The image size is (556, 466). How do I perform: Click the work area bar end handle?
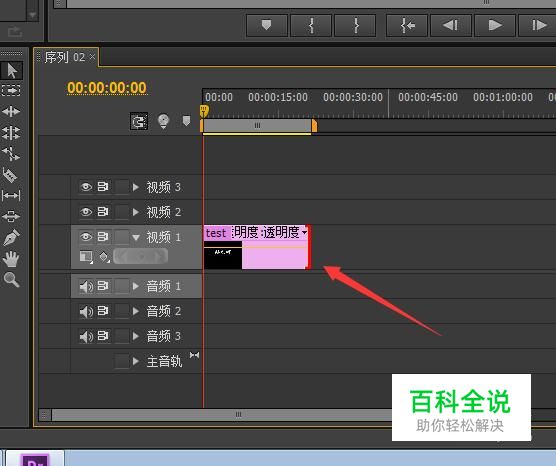click(x=314, y=126)
